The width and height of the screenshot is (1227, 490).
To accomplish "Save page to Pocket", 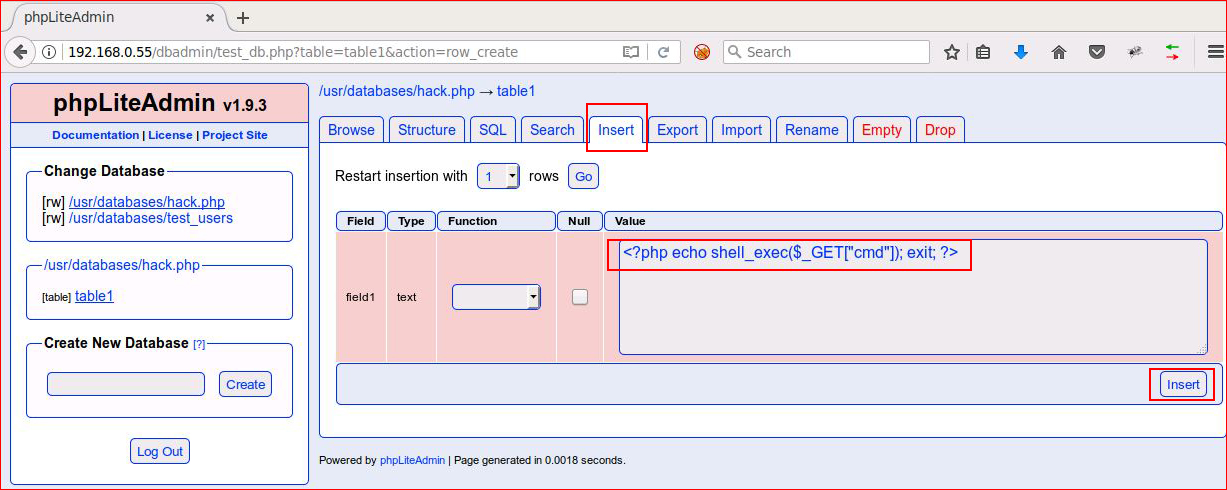I will [1097, 52].
